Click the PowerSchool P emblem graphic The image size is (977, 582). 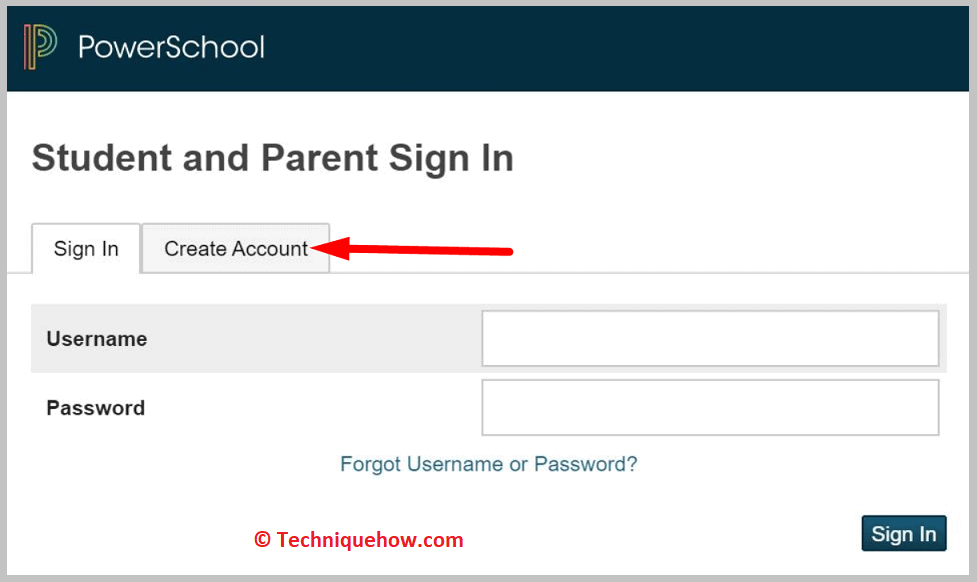(x=39, y=46)
